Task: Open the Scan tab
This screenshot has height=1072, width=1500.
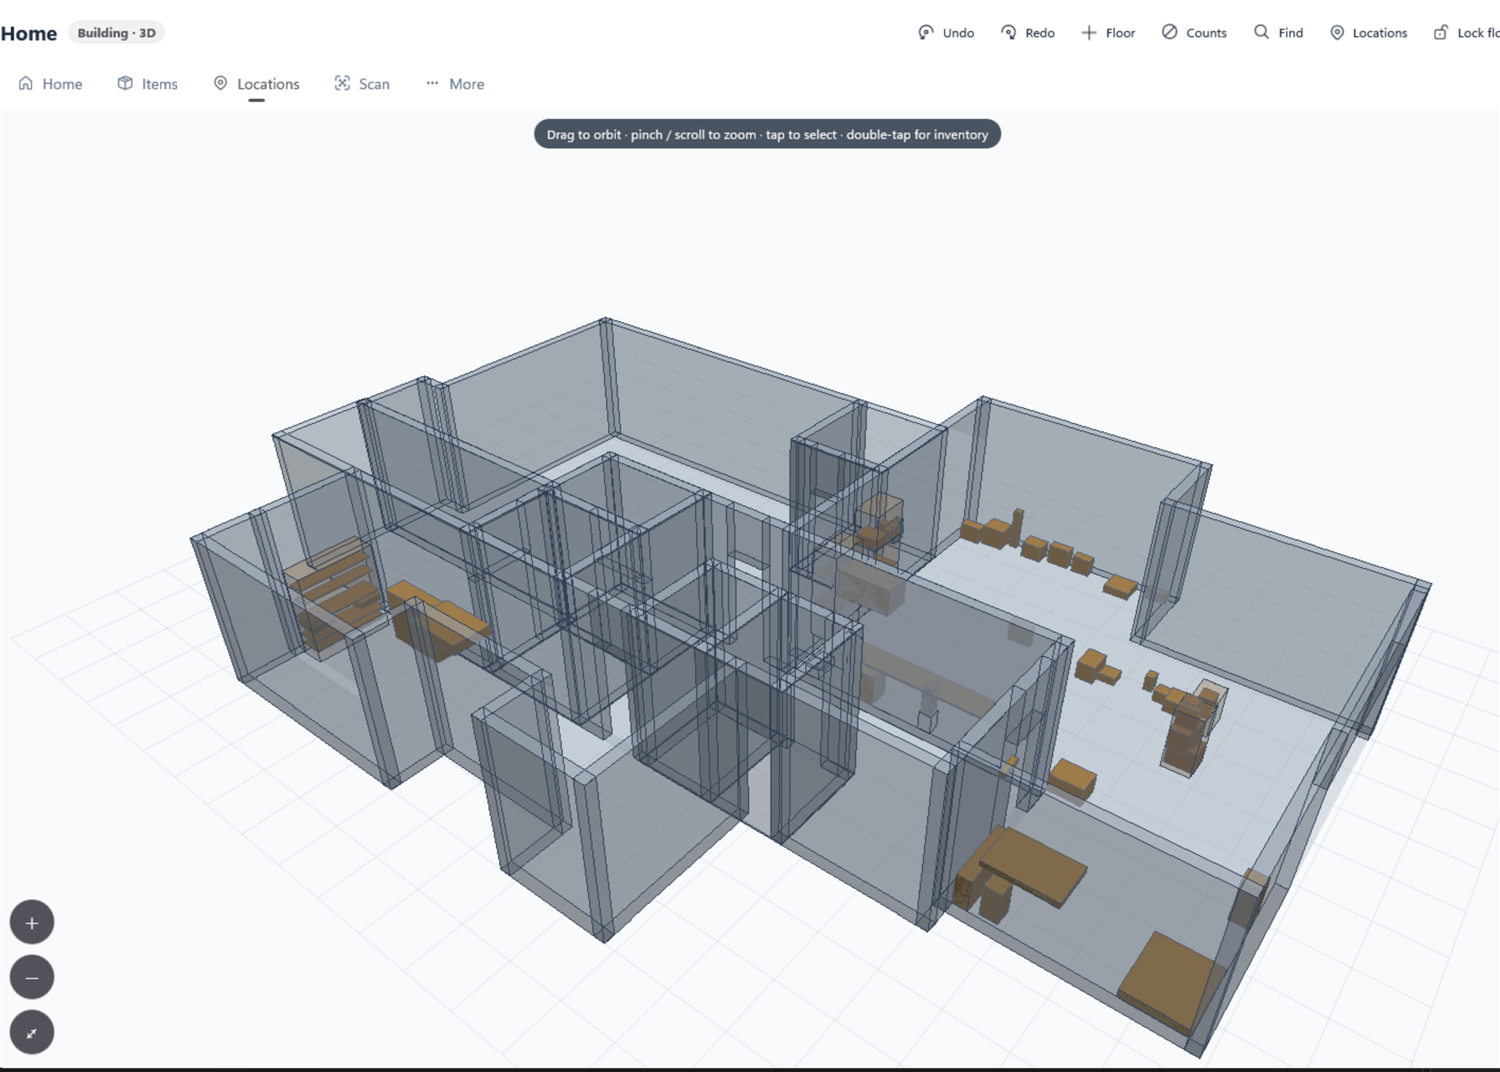Action: [x=362, y=84]
